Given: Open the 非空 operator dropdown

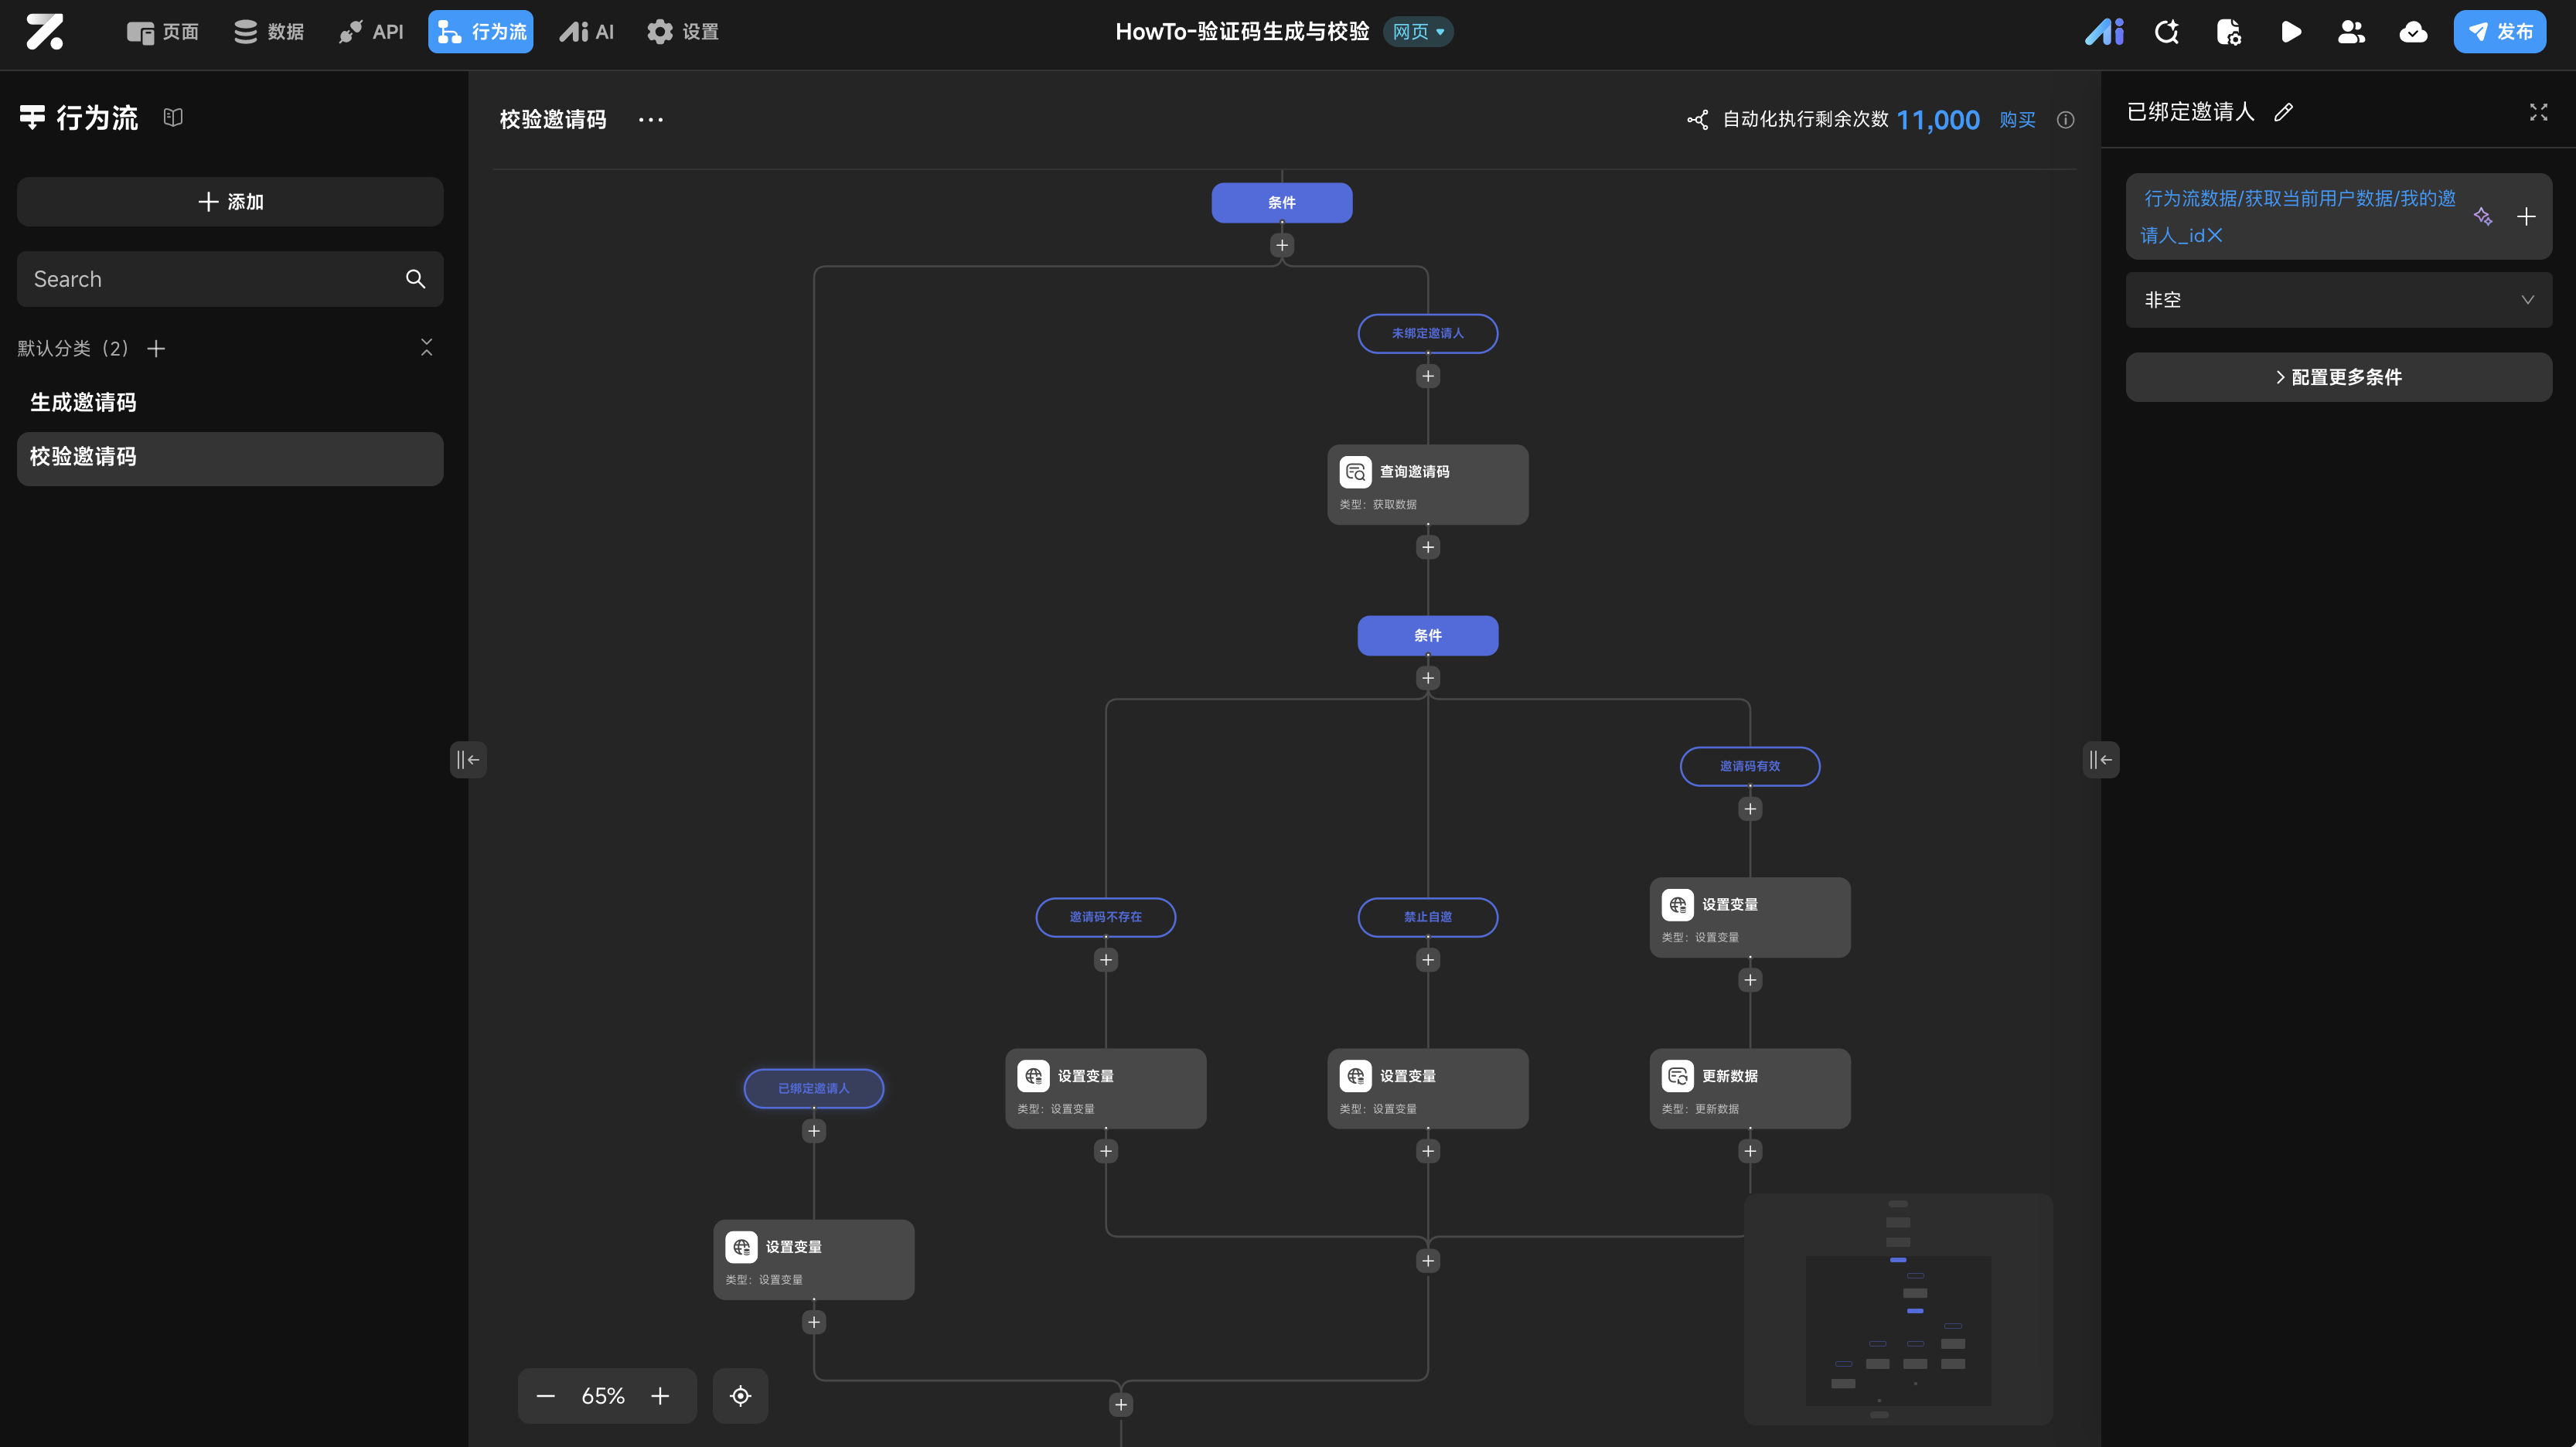Looking at the screenshot, I should 2338,300.
